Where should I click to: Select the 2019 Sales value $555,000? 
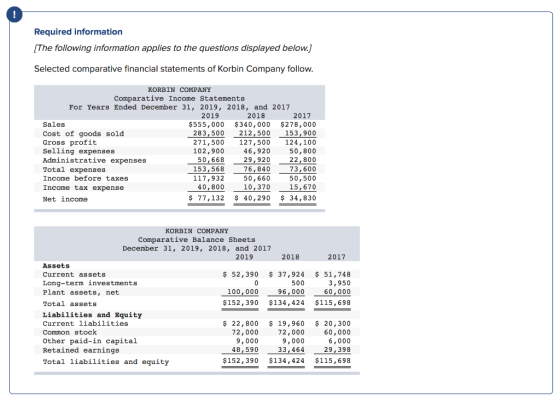point(206,125)
